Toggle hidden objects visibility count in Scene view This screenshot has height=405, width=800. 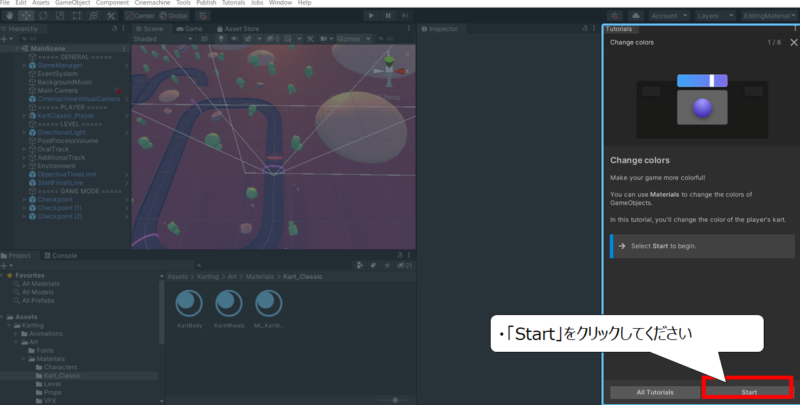point(272,39)
